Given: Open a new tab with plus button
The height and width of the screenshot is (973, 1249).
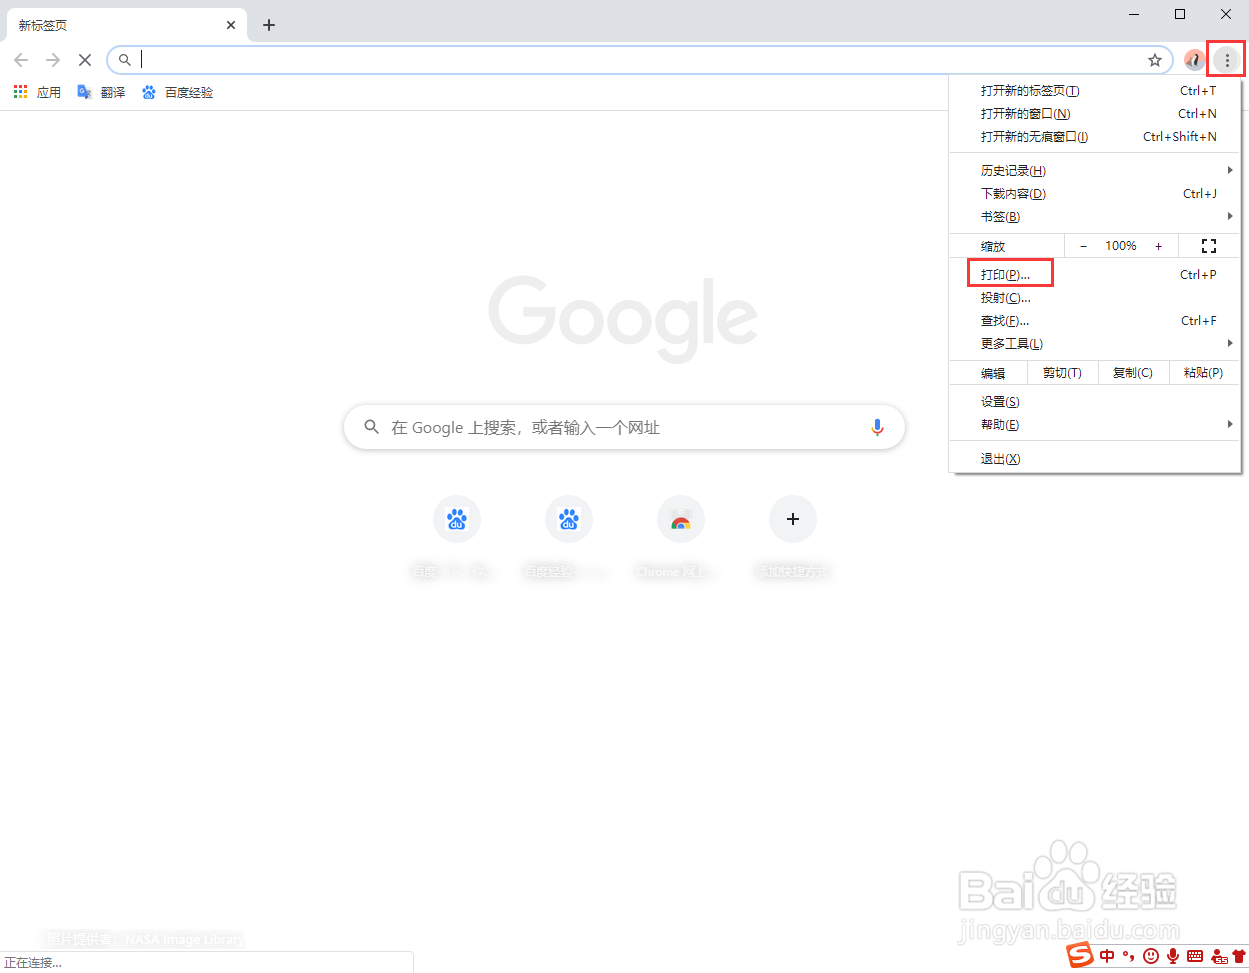Looking at the screenshot, I should 269,25.
